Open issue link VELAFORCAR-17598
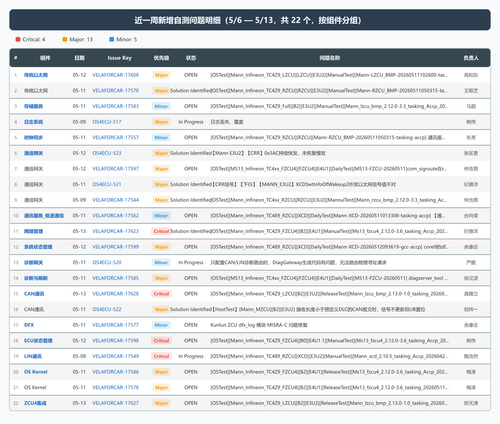This screenshot has width=500, height=424. click(115, 341)
